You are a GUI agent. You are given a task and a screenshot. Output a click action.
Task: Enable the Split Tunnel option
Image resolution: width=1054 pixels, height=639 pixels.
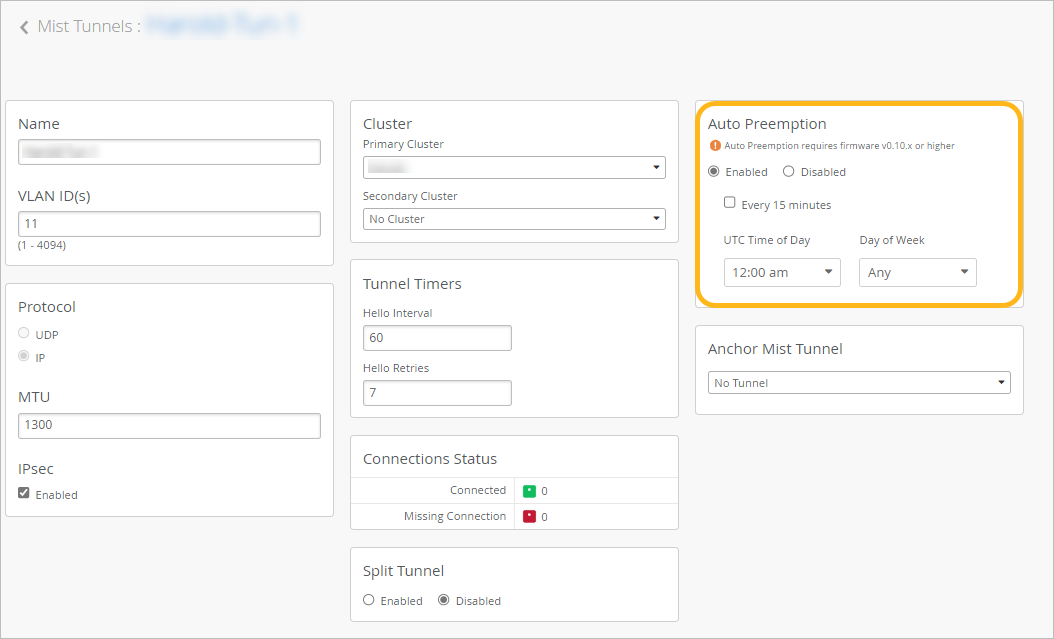[369, 601]
